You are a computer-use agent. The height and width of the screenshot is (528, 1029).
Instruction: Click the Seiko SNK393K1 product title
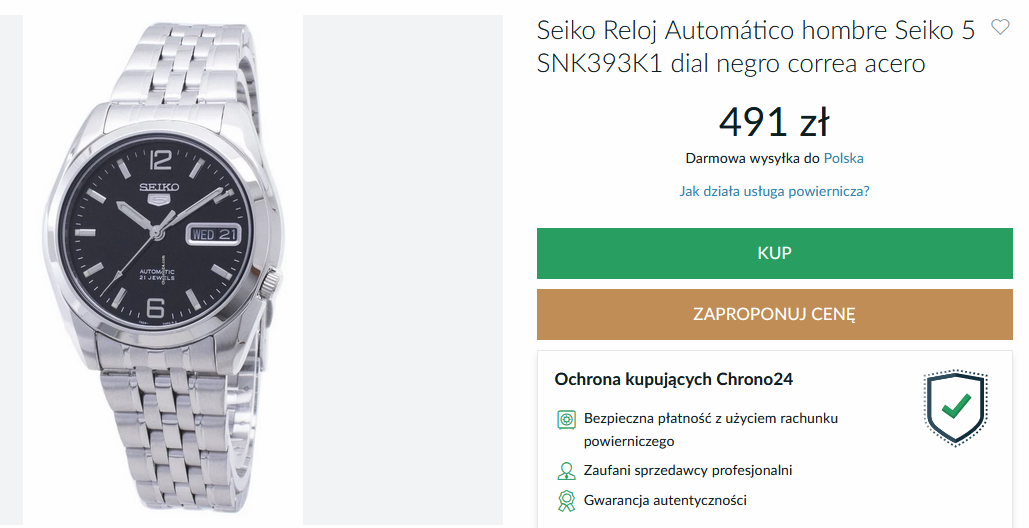coord(755,47)
